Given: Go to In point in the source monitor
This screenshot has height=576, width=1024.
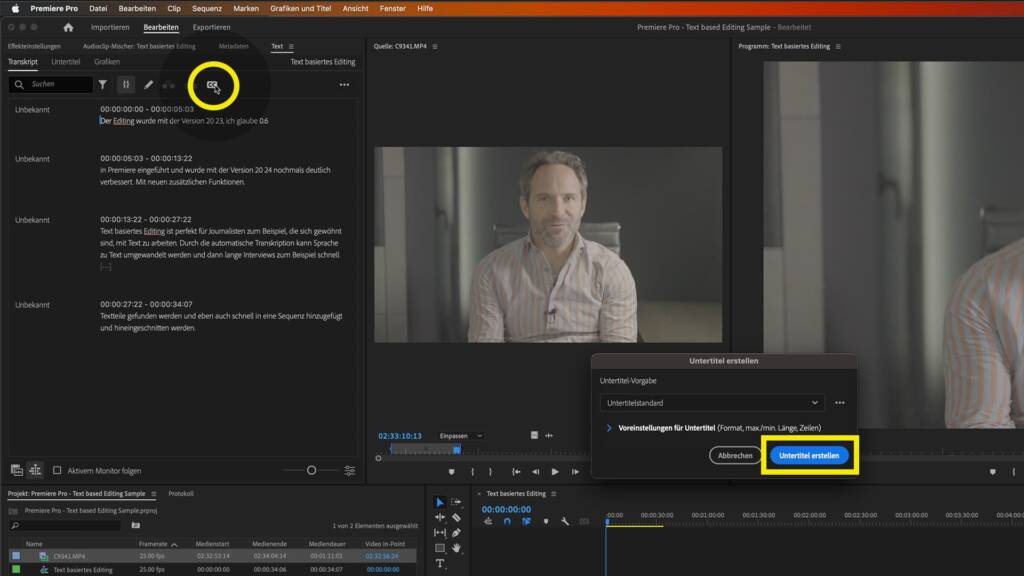Looking at the screenshot, I should click(516, 472).
